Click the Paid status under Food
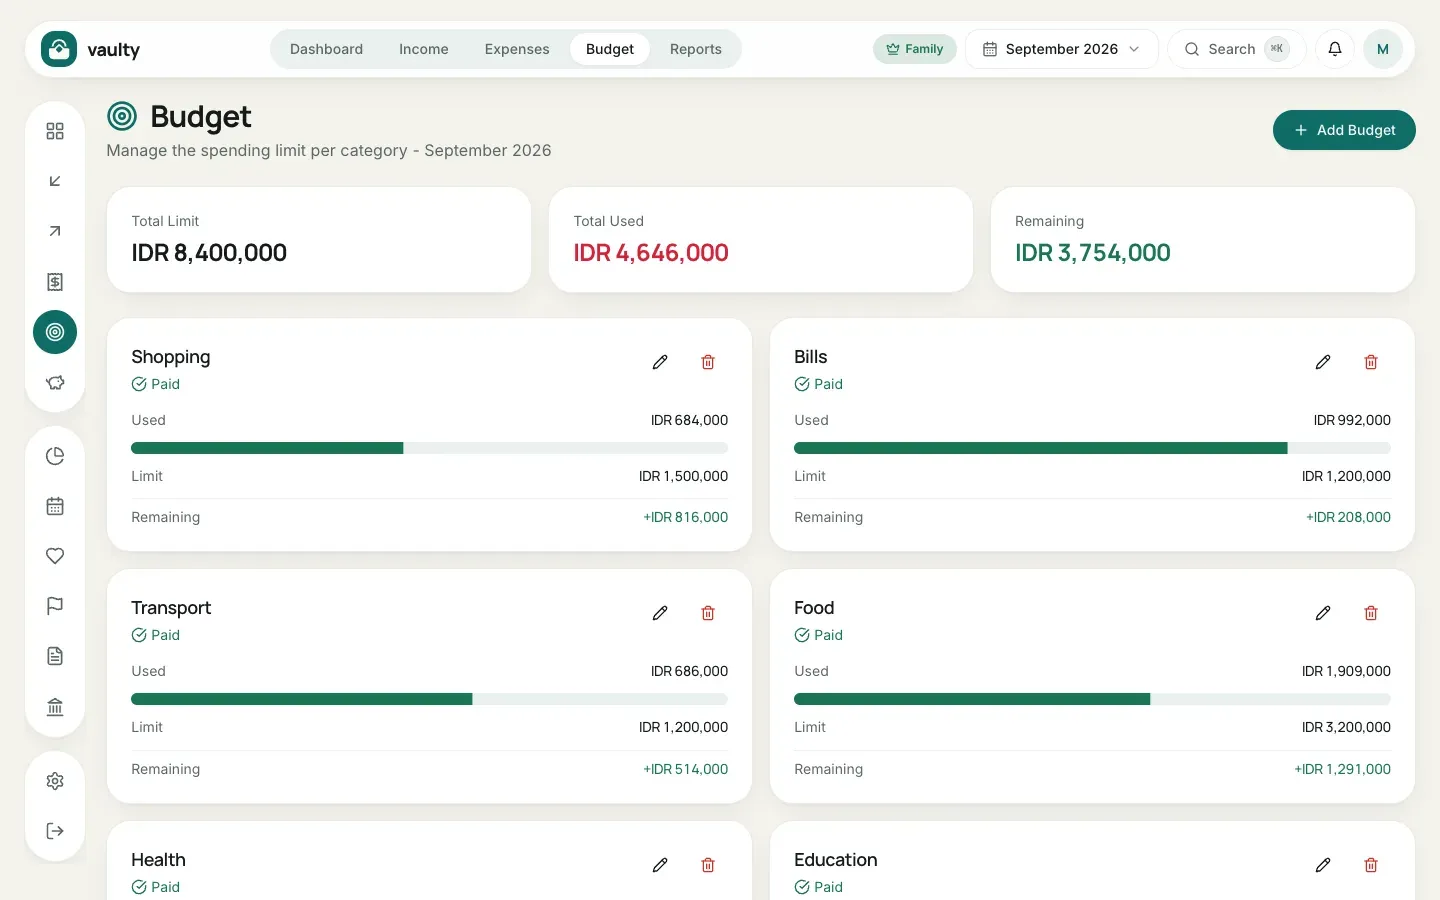The height and width of the screenshot is (900, 1440). tap(819, 635)
